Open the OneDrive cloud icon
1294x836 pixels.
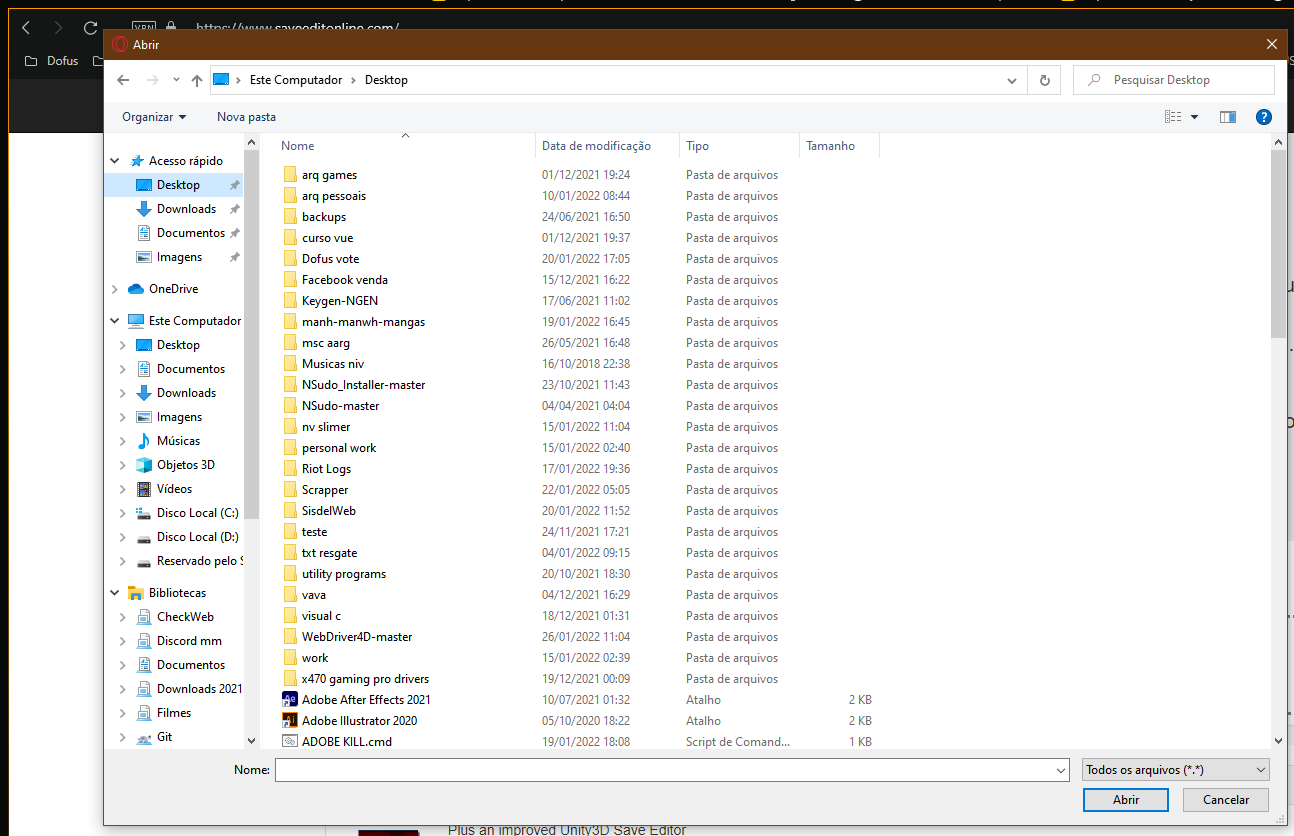(x=136, y=289)
